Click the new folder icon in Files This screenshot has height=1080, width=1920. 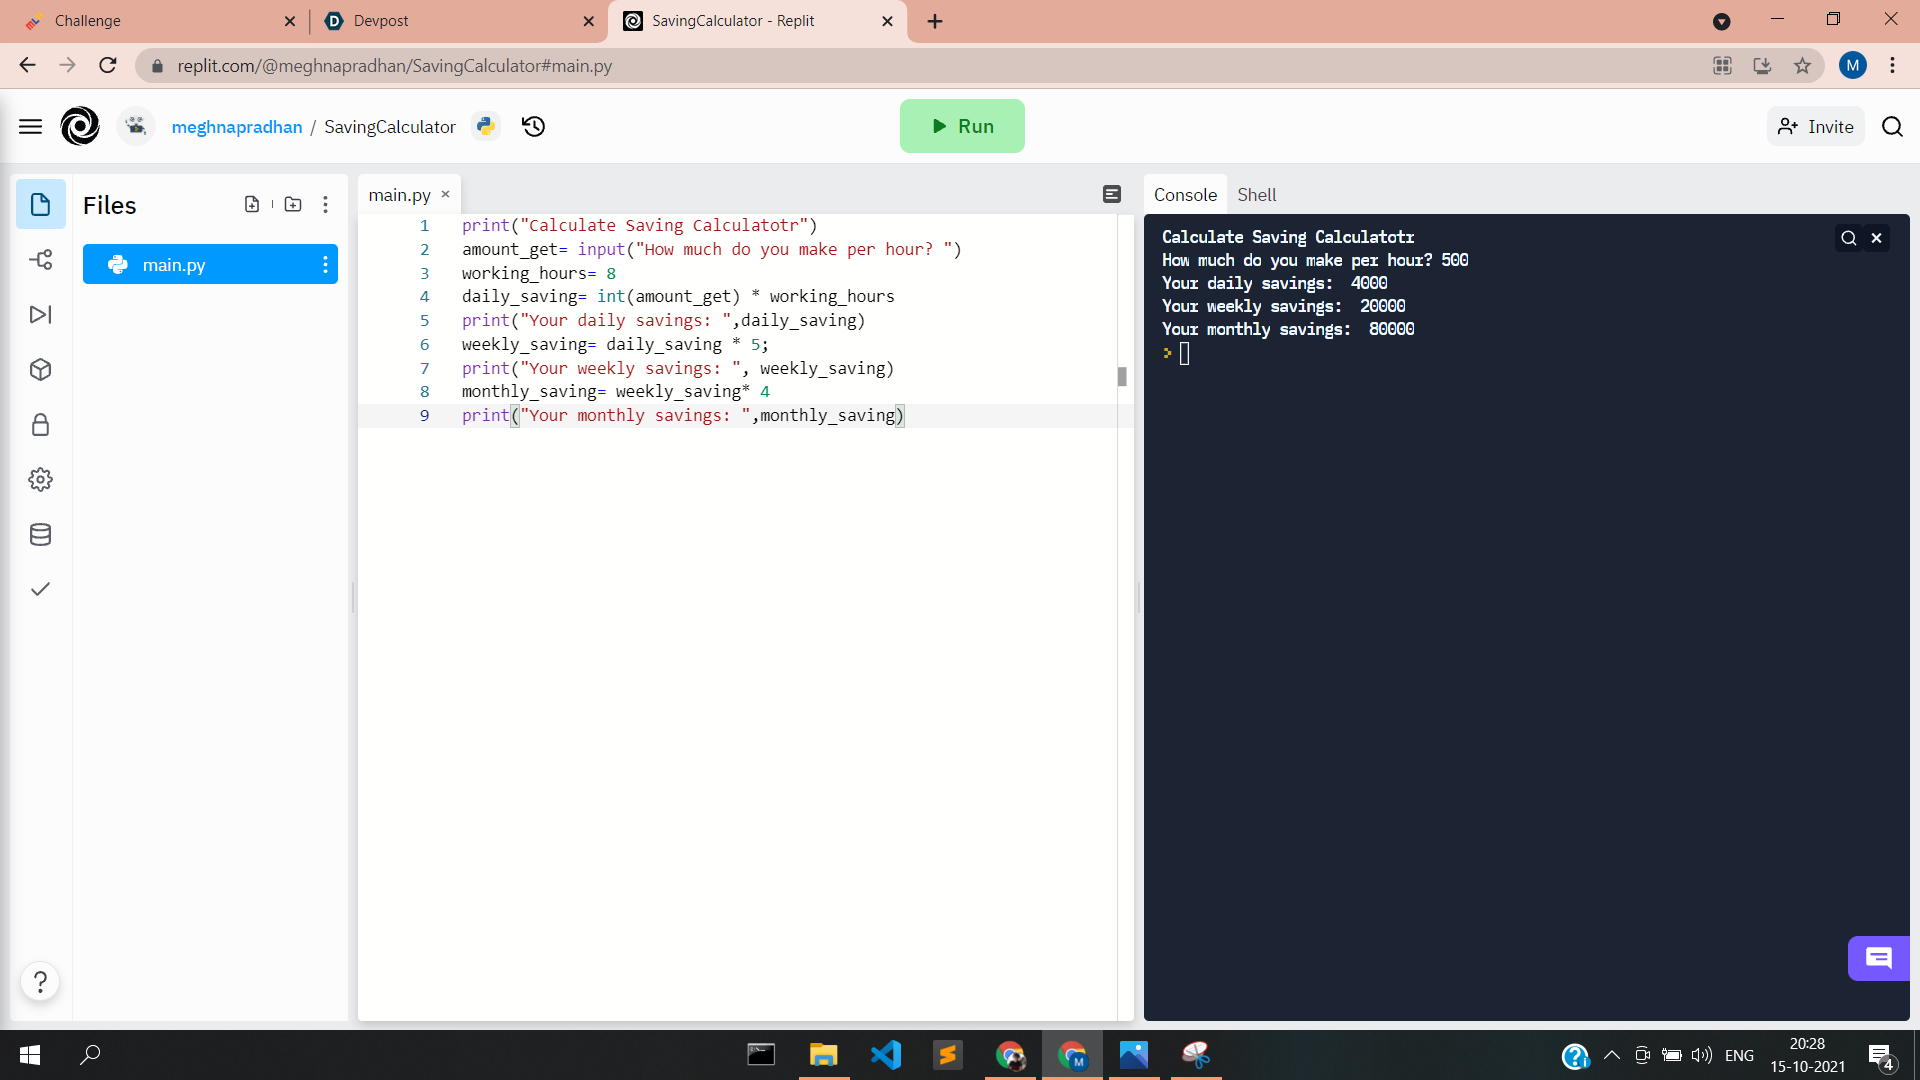(x=293, y=204)
